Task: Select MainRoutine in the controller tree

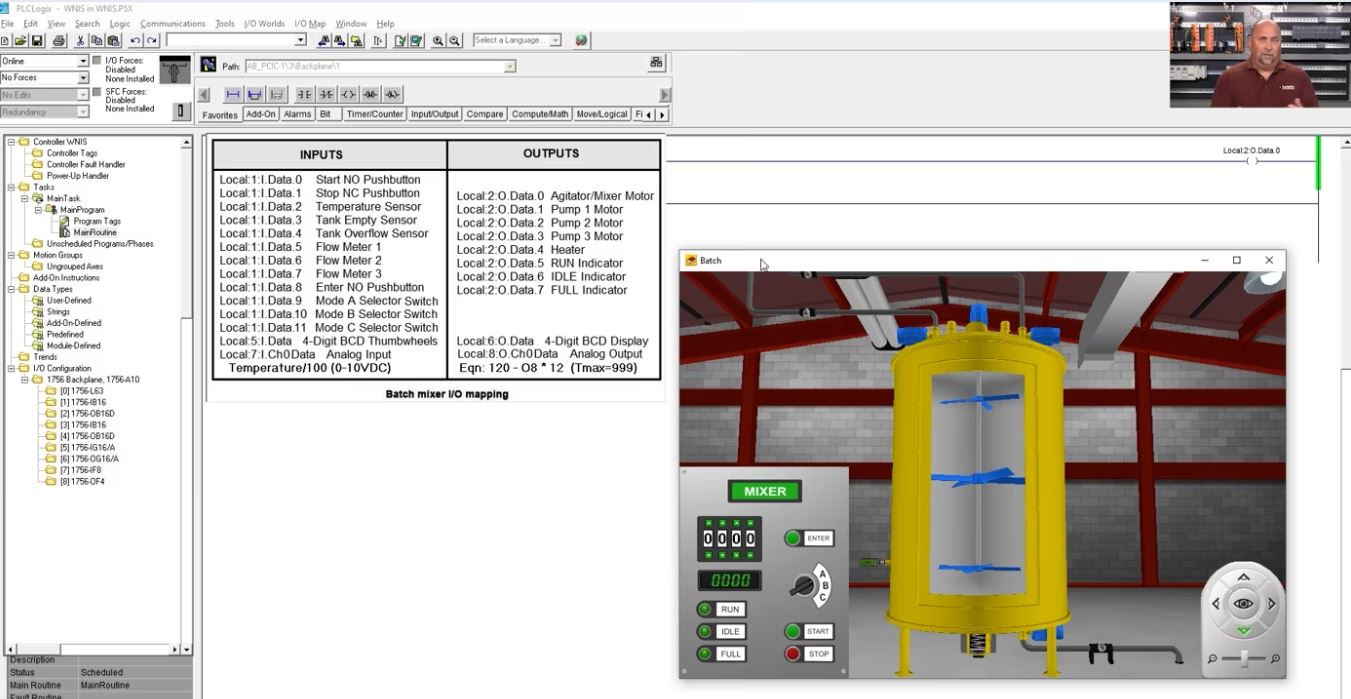Action: pyautogui.click(x=94, y=232)
